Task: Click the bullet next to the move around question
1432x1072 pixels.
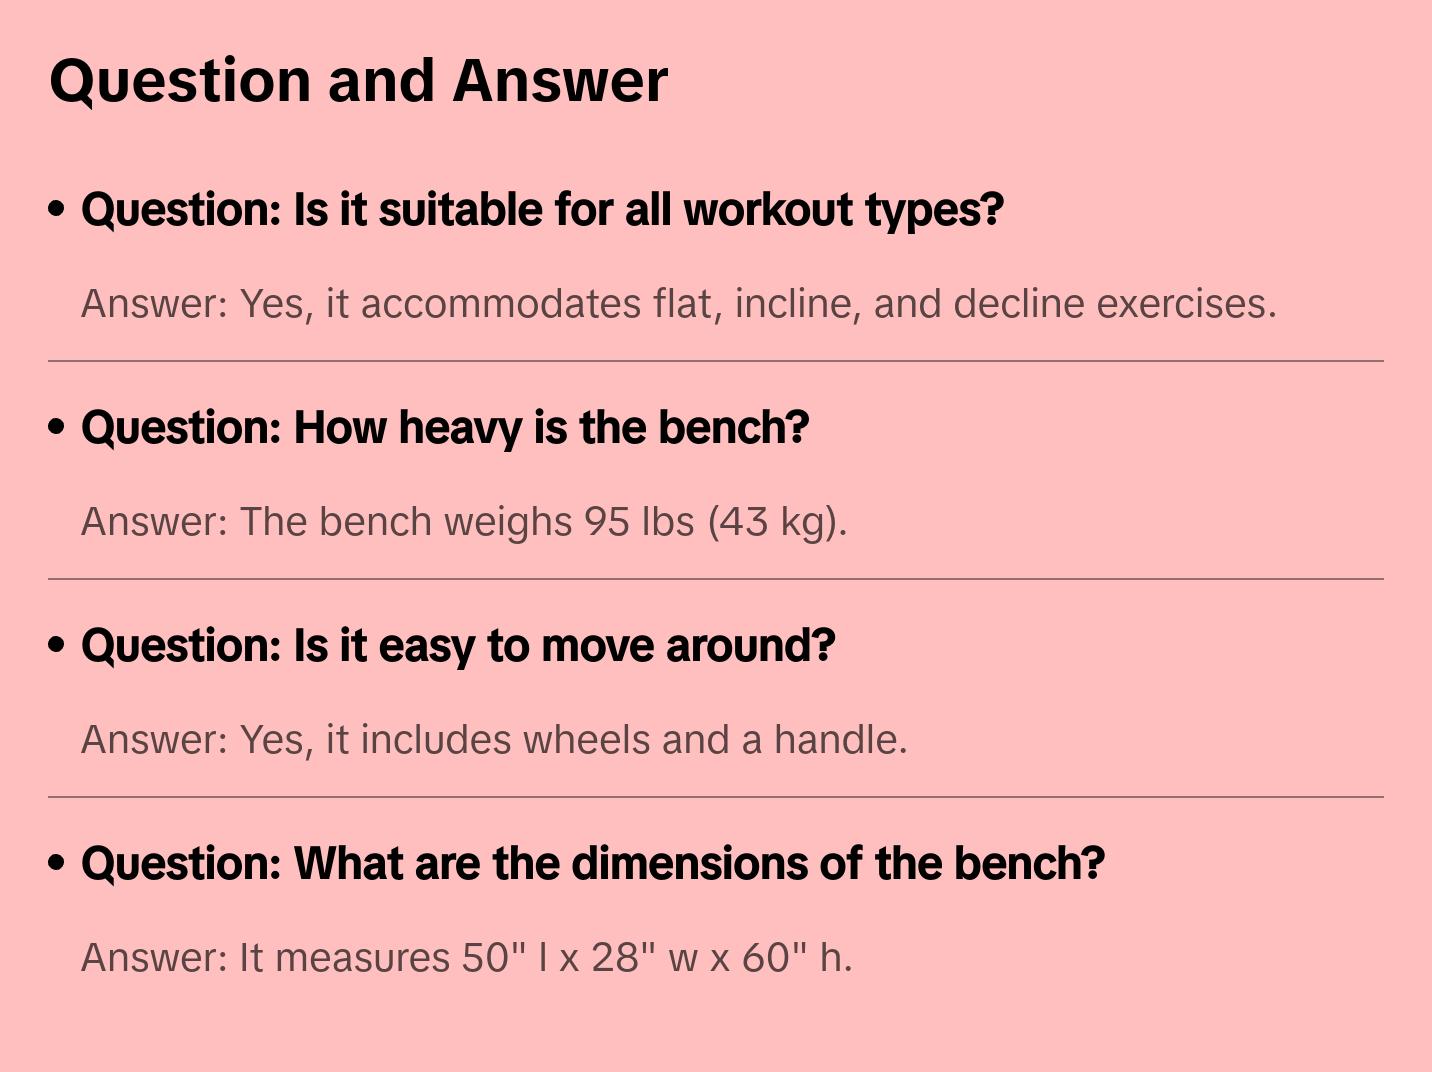Action: tap(57, 646)
